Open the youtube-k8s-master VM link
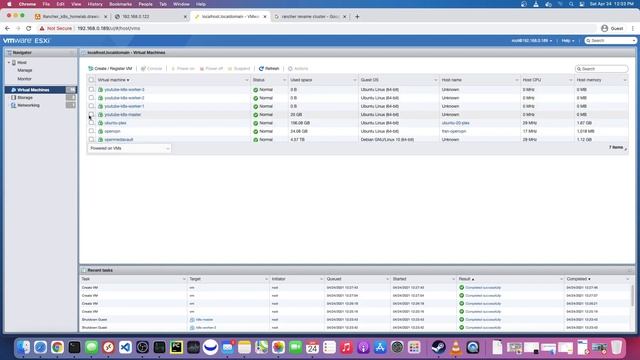The height and width of the screenshot is (360, 640). point(122,115)
